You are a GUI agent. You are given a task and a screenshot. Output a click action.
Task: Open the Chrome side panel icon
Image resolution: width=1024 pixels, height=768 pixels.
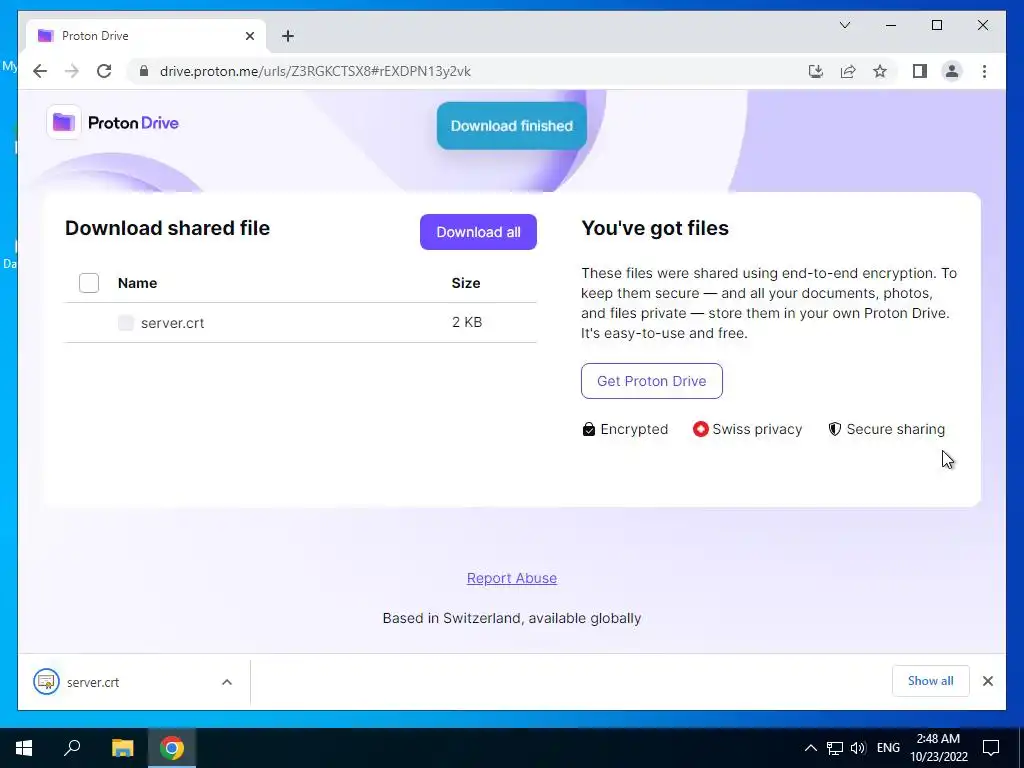[920, 71]
